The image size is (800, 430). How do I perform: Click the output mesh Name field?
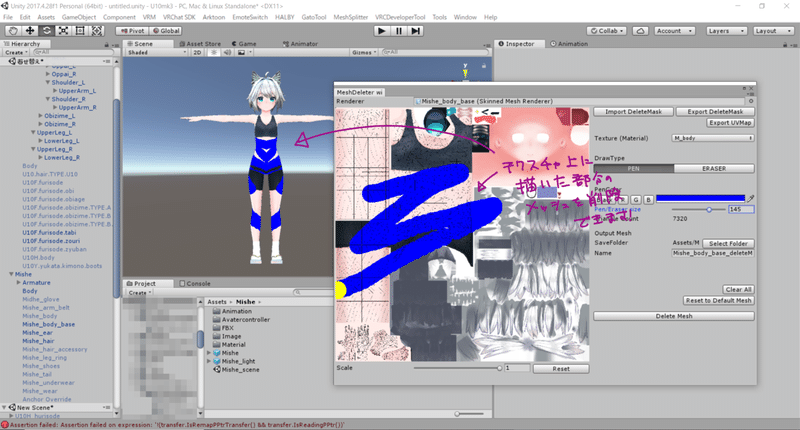[713, 253]
